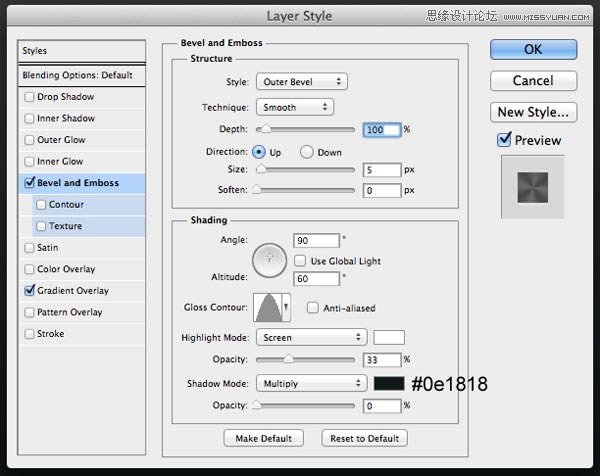Viewport: 600px width, 476px height.
Task: Click the Highlight Opacity slider handle
Action: (x=288, y=360)
